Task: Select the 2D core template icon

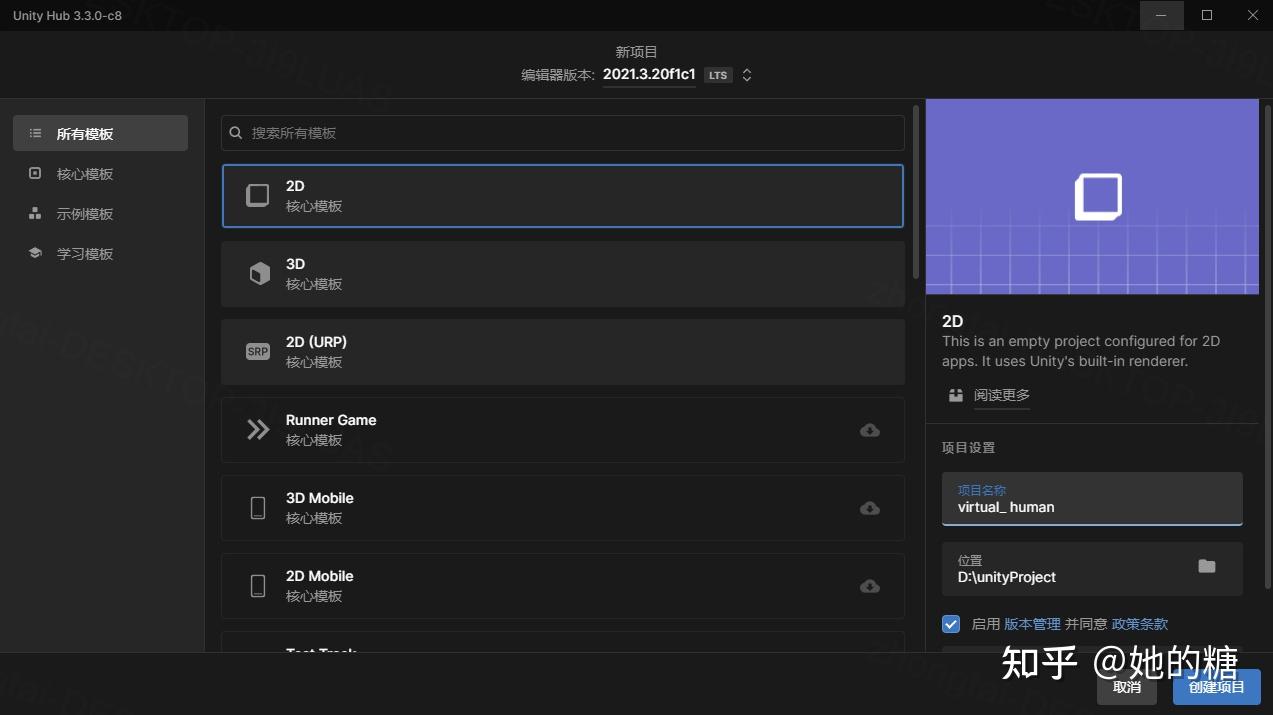Action: click(257, 195)
